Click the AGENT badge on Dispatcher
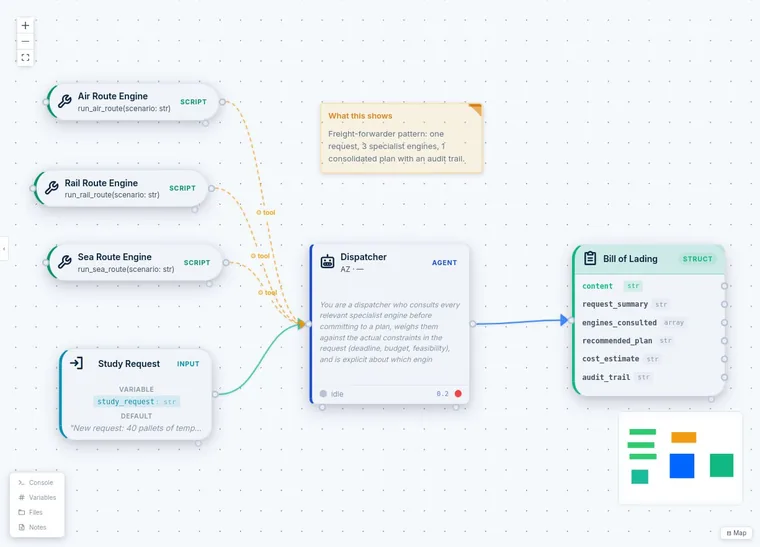 tap(444, 263)
